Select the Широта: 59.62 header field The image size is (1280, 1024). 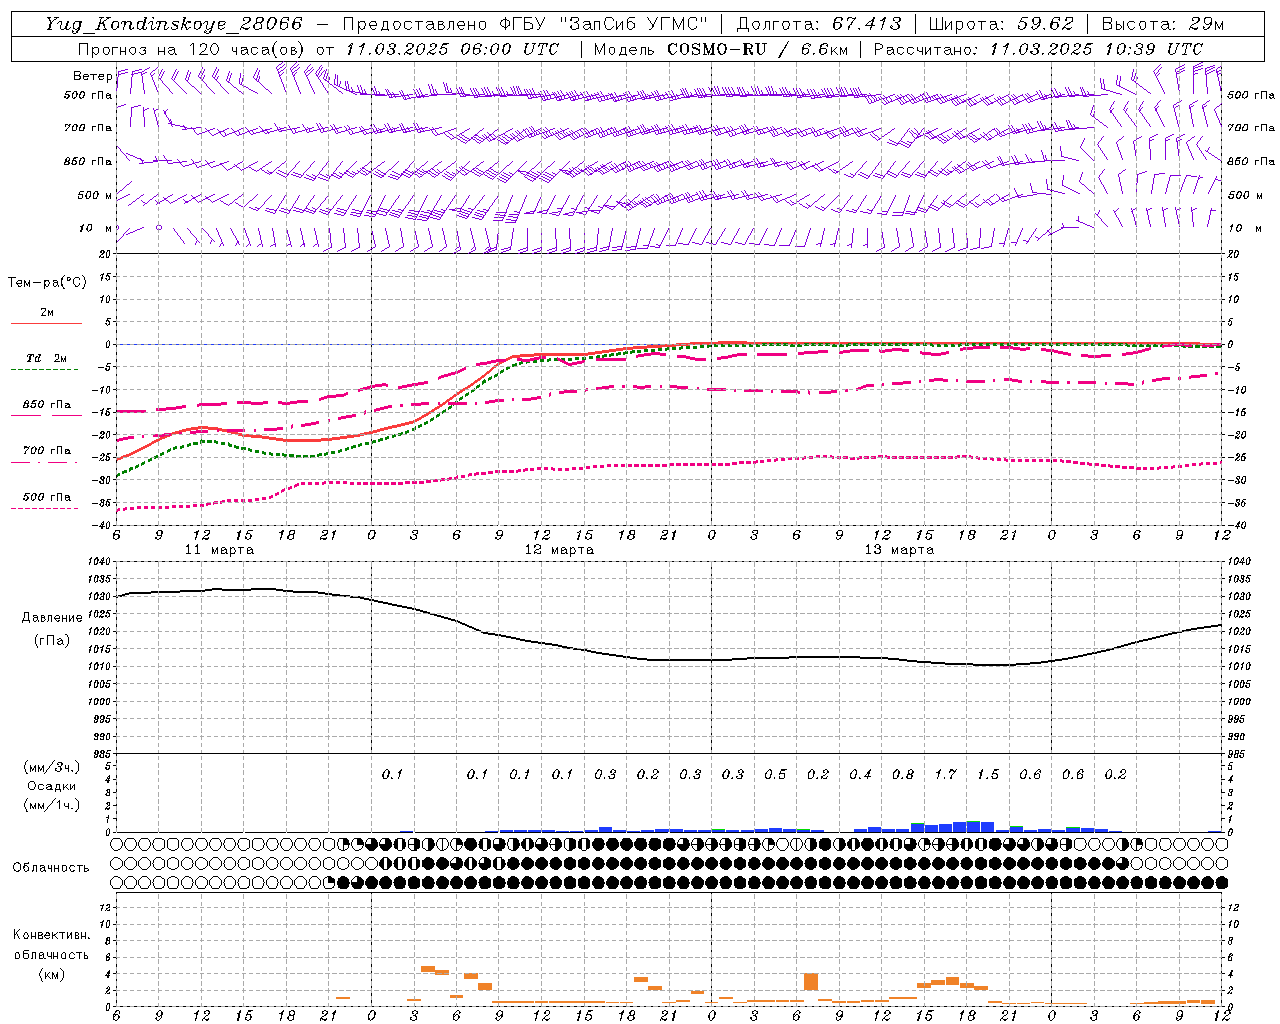1001,24
